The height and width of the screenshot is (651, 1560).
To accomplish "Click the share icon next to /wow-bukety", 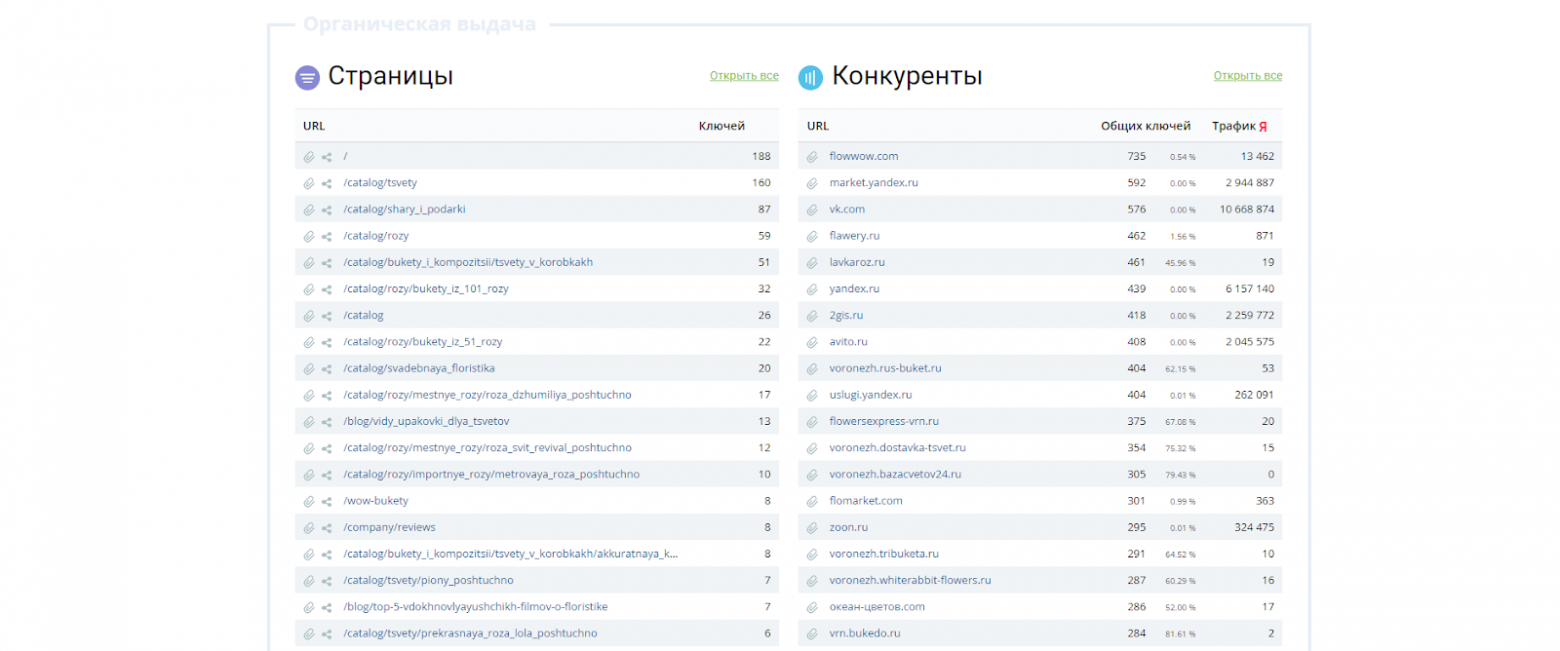I will pos(327,501).
